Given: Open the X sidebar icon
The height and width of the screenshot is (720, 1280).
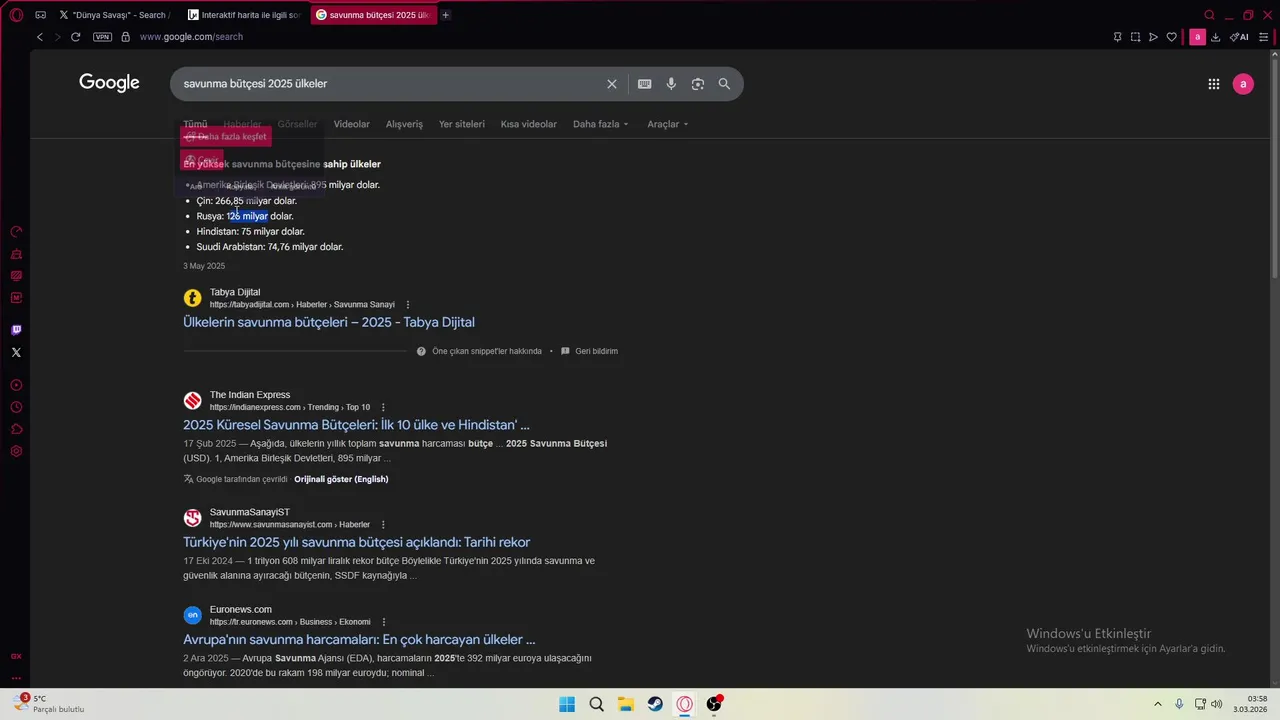Looking at the screenshot, I should pos(16,352).
